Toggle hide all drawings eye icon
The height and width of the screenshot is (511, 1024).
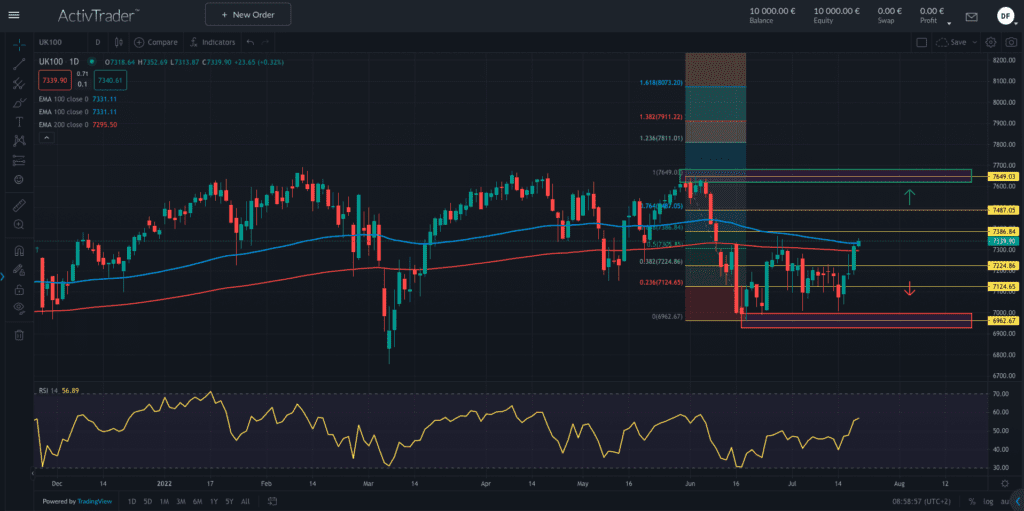click(19, 308)
